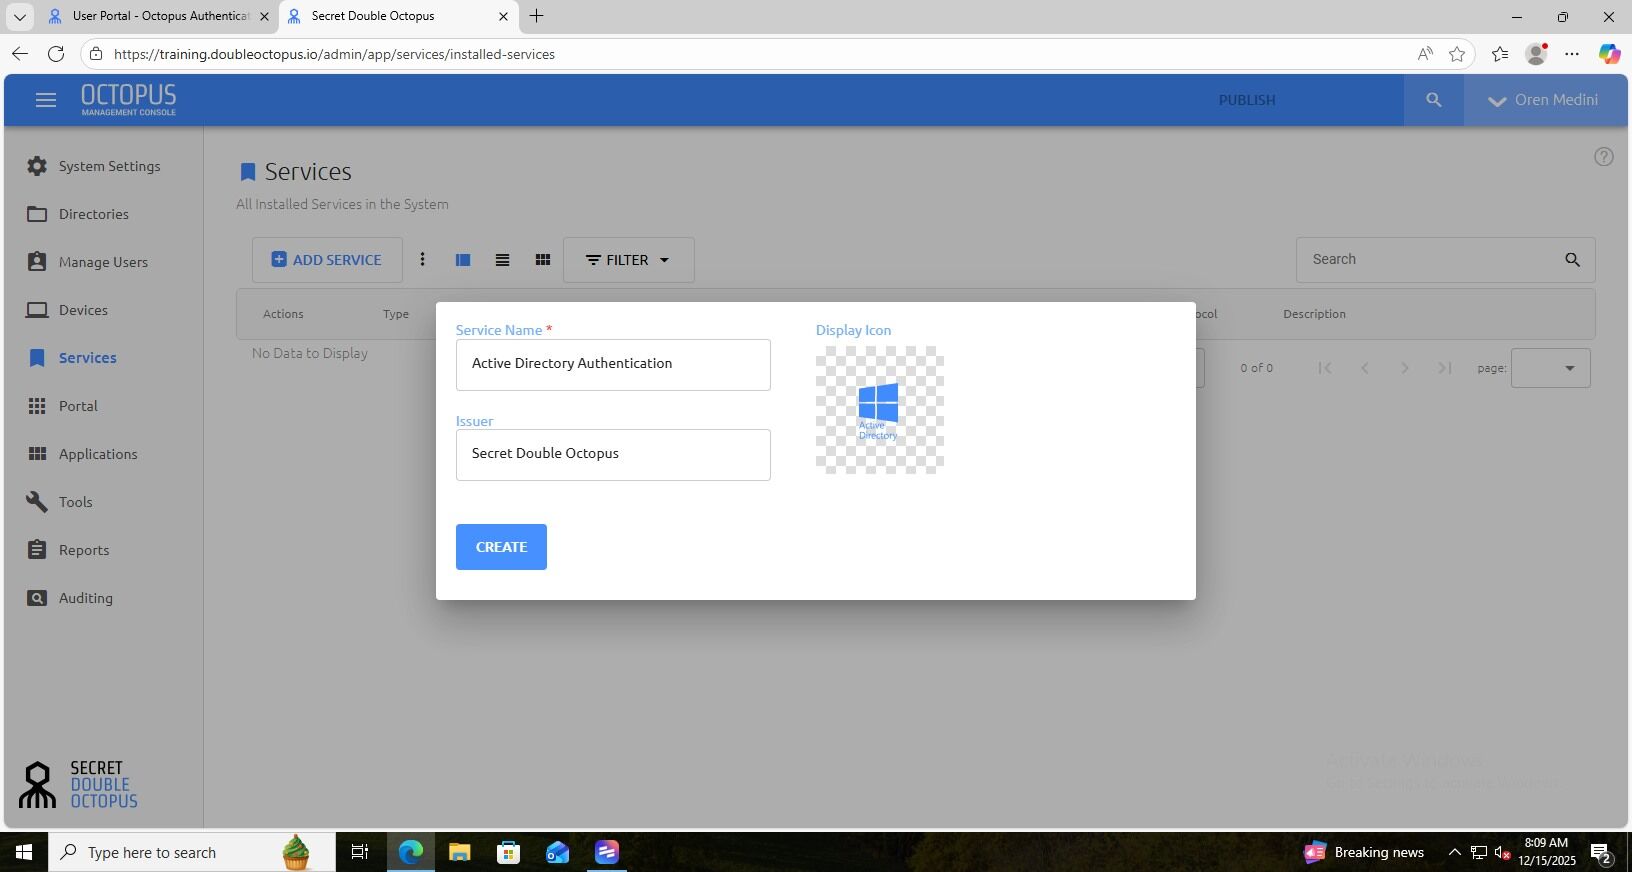
Task: Click the Type column header
Action: pos(395,314)
